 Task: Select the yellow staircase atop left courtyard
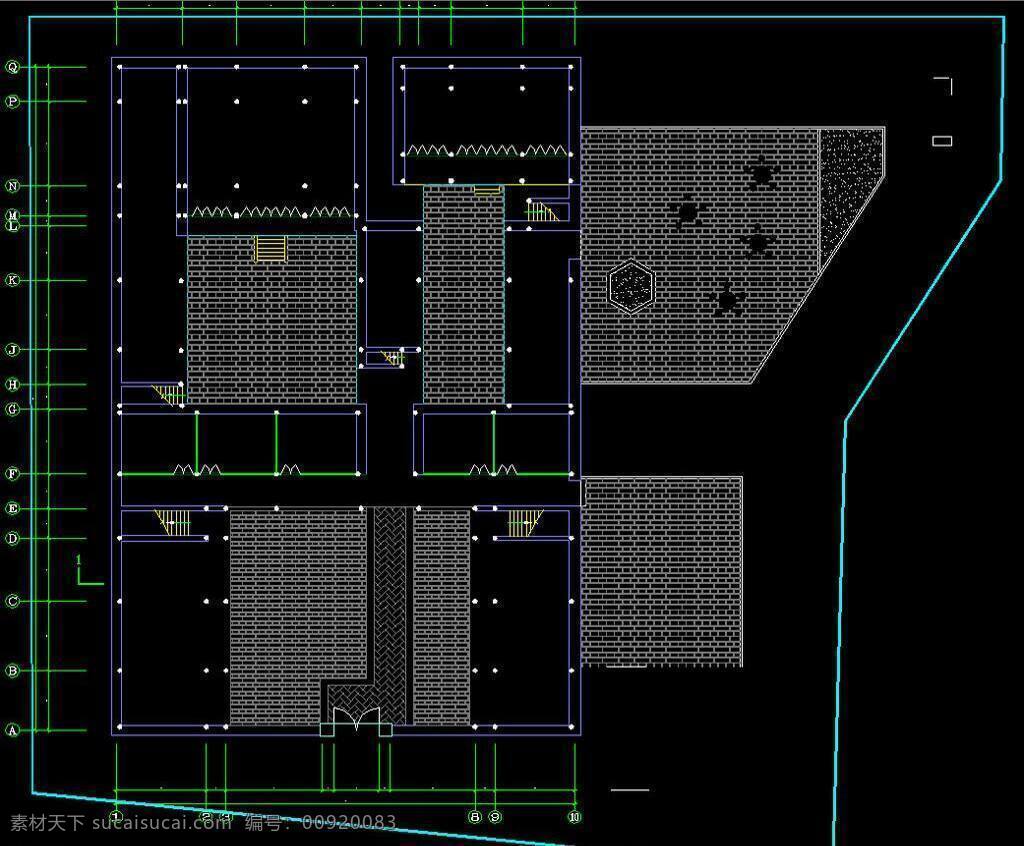270,249
